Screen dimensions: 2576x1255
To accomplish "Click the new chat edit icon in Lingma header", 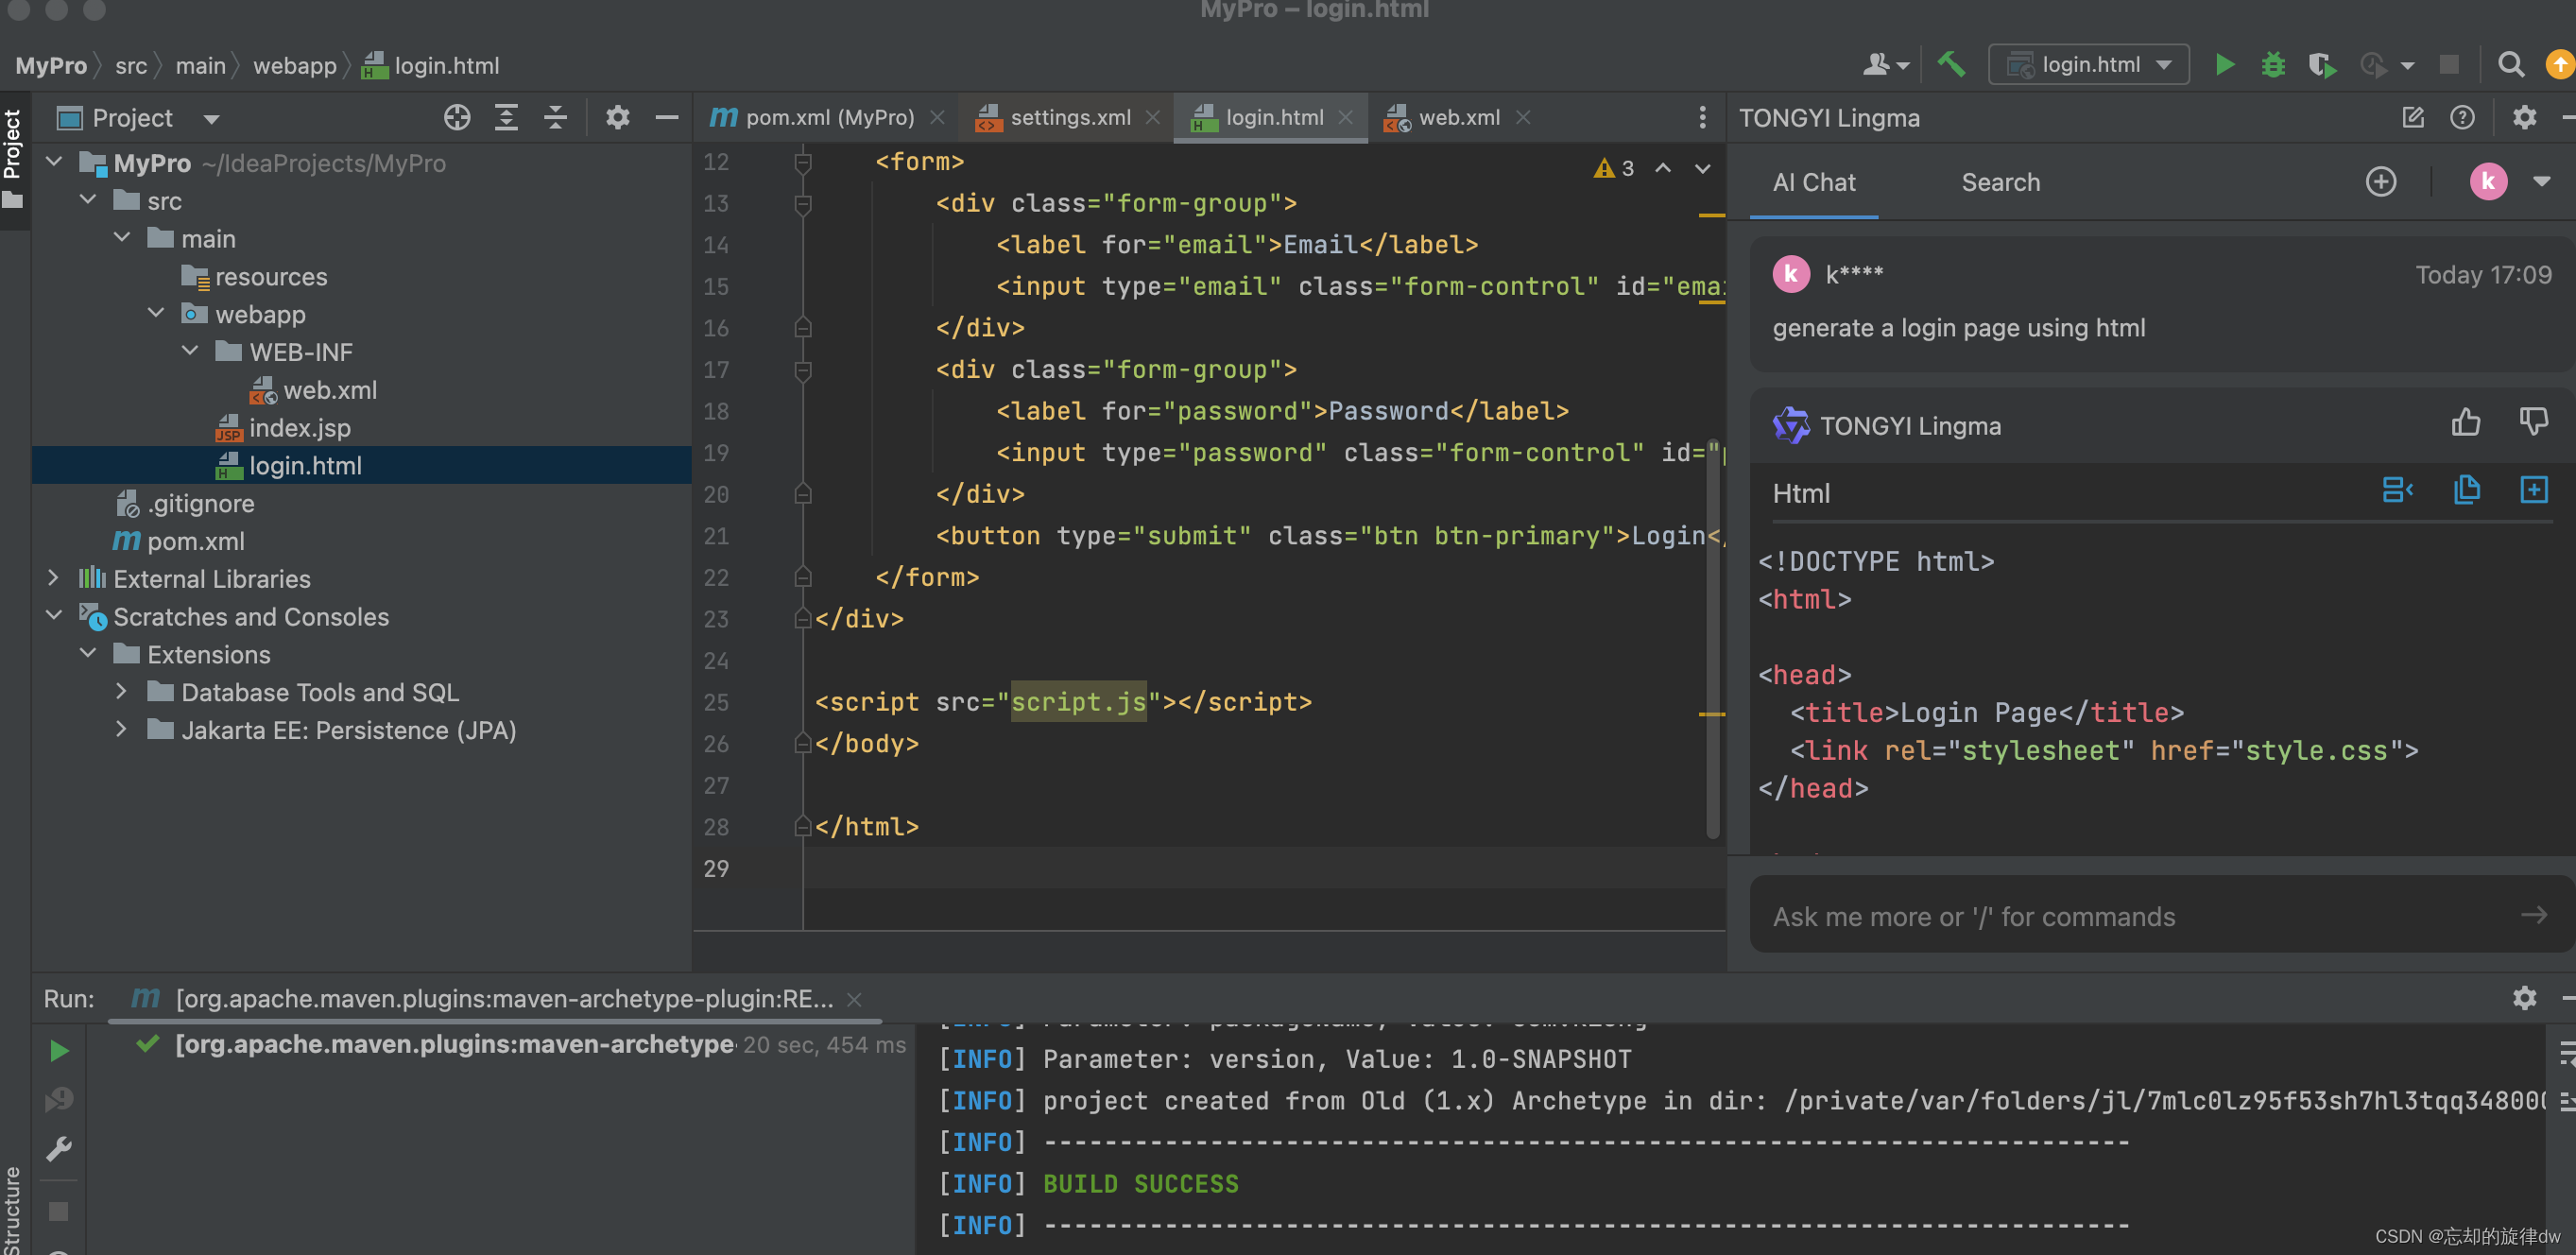I will pos(2413,118).
